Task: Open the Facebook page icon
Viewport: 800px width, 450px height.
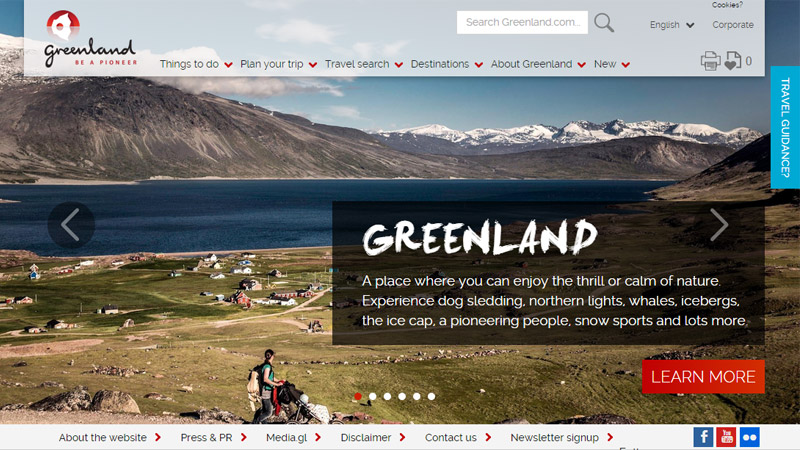Action: tap(703, 437)
